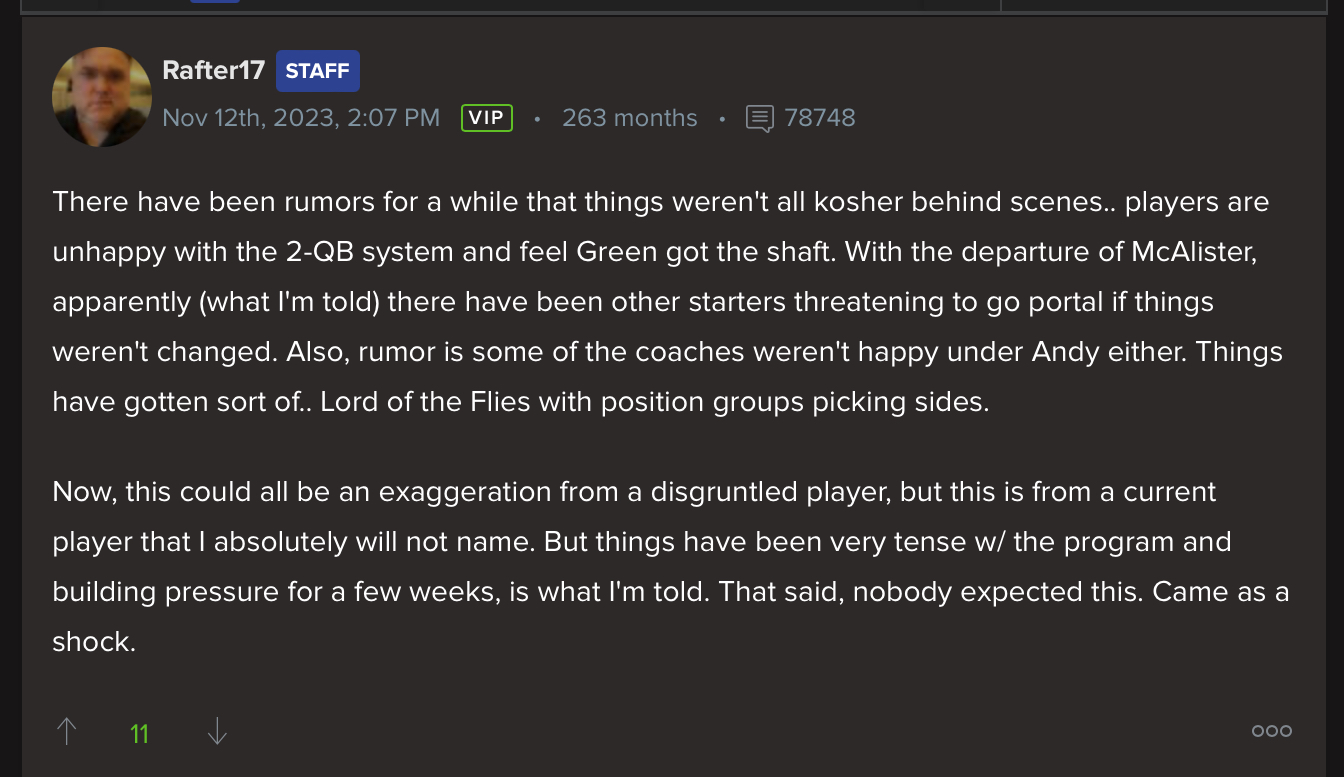Open the three-dot post options menu
This screenshot has height=777, width=1344.
(x=1271, y=731)
